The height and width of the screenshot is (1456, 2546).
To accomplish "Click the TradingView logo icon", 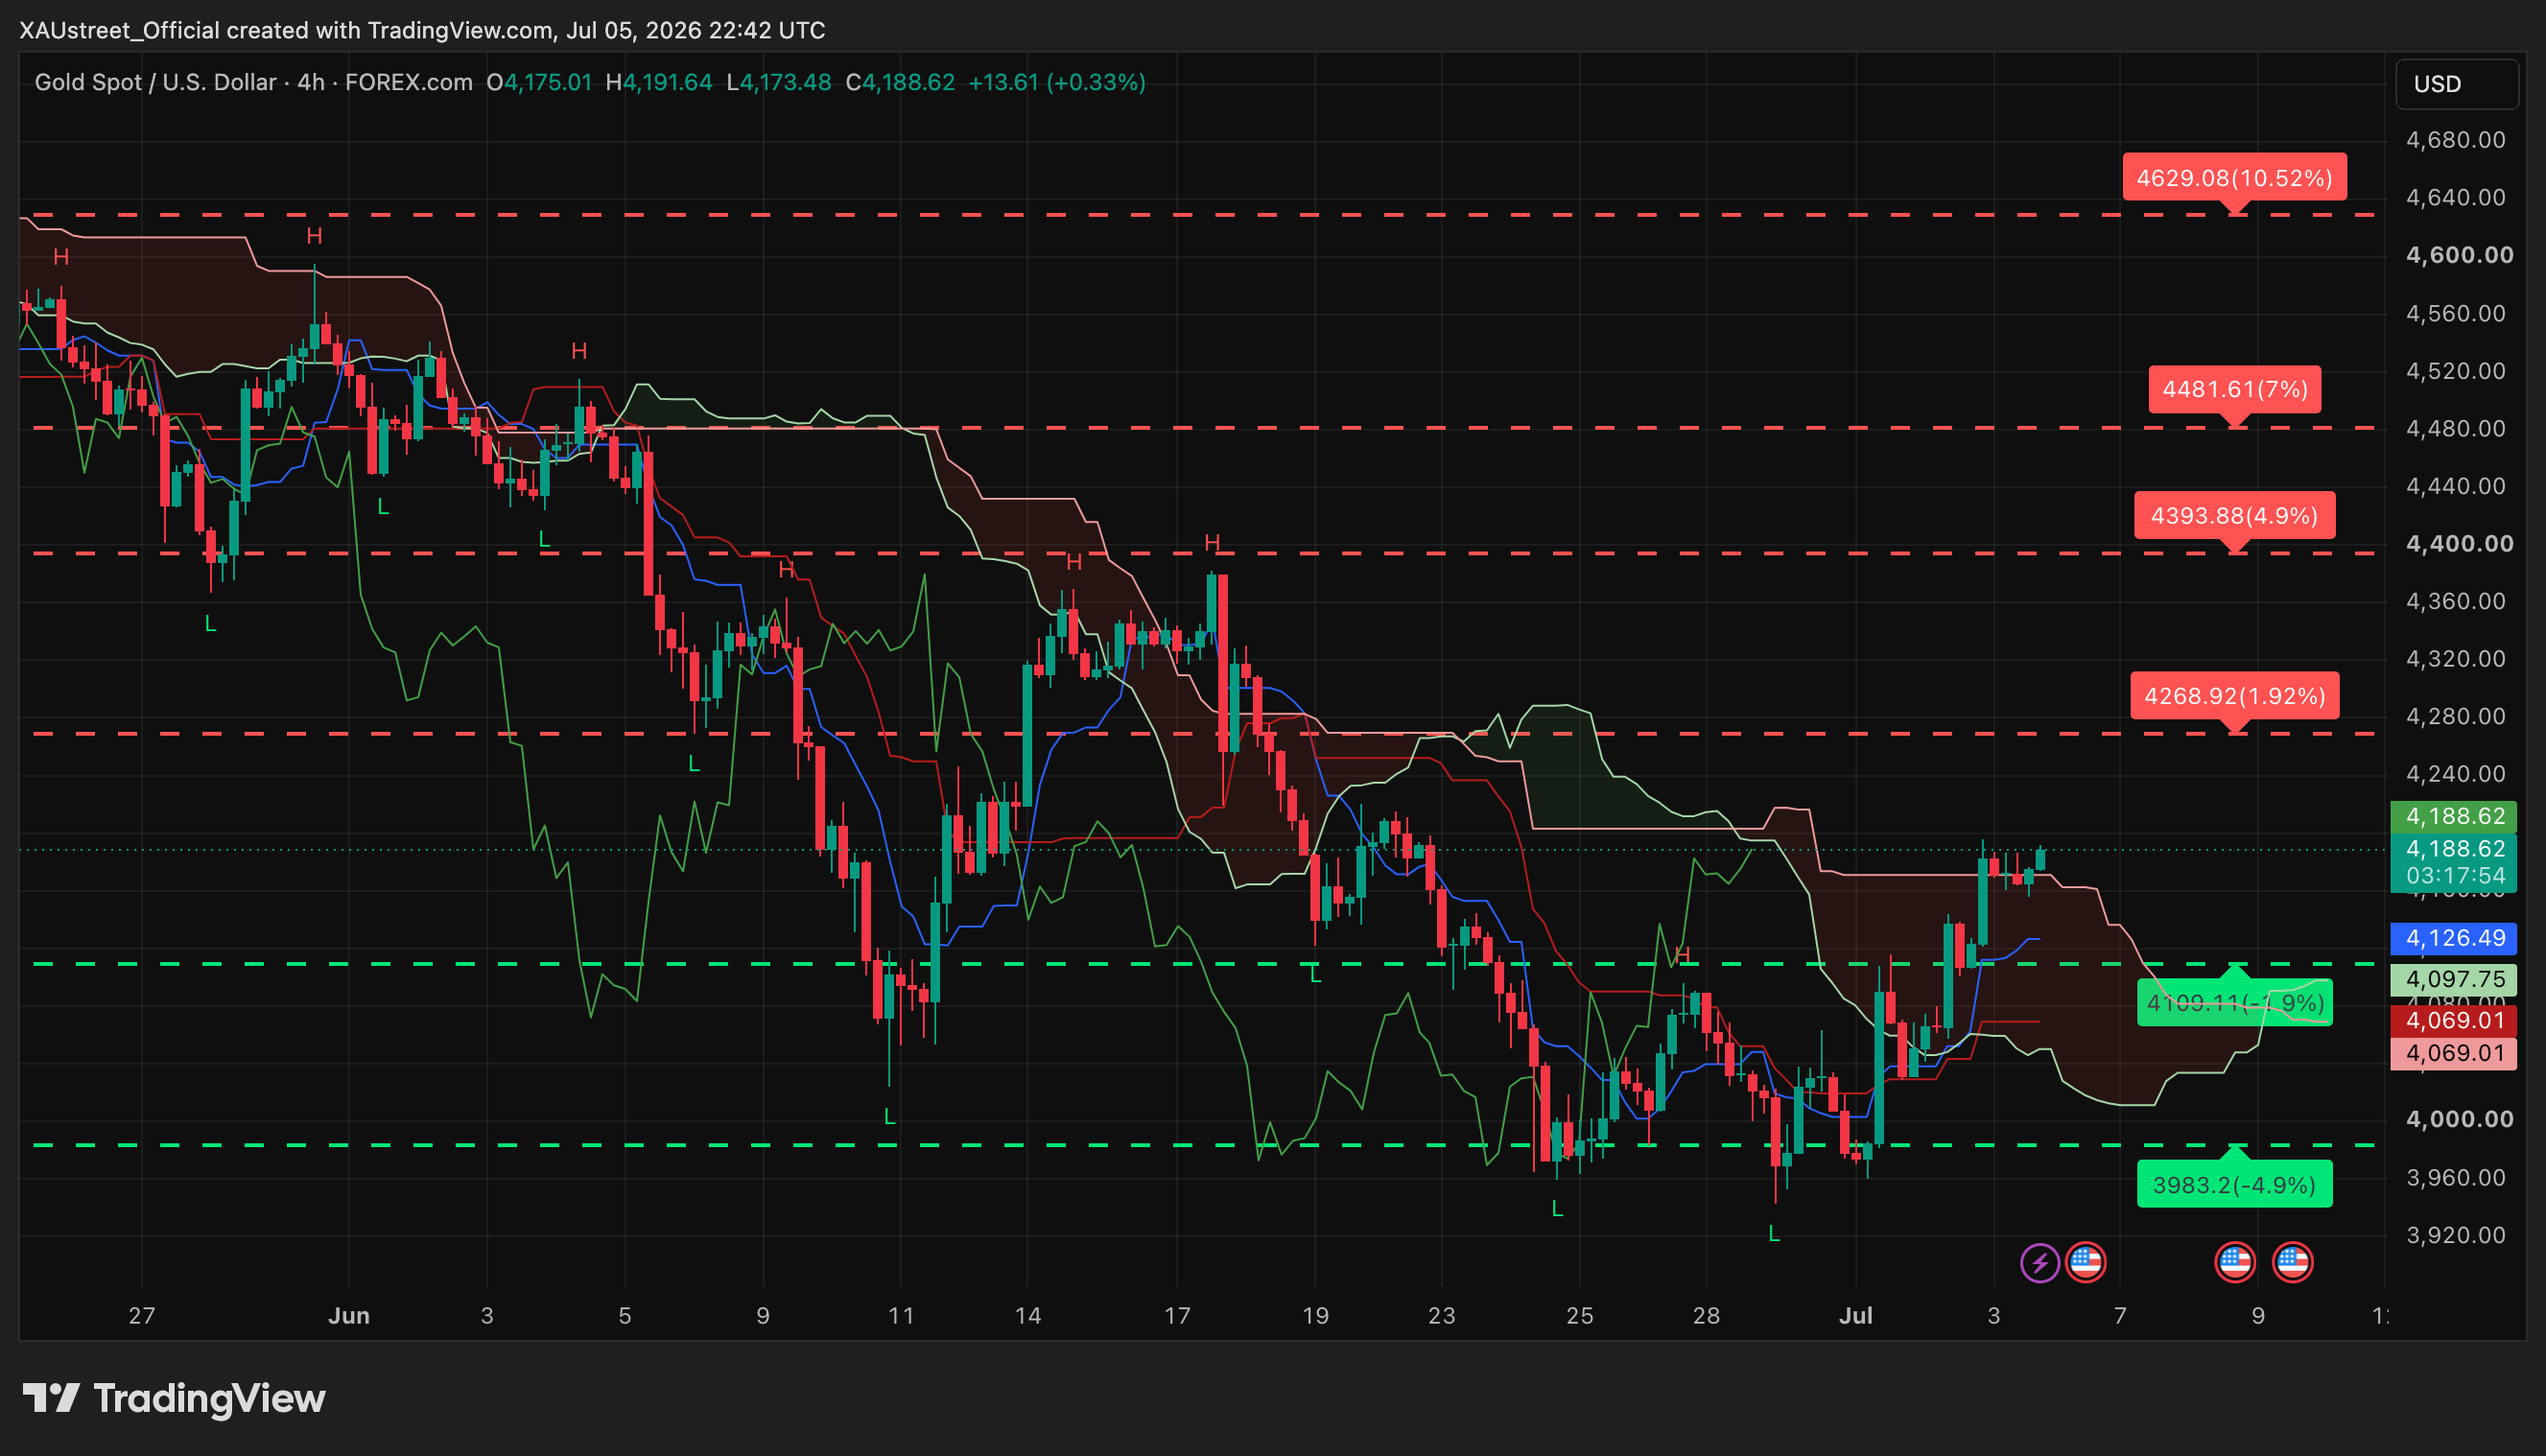I will pos(51,1398).
